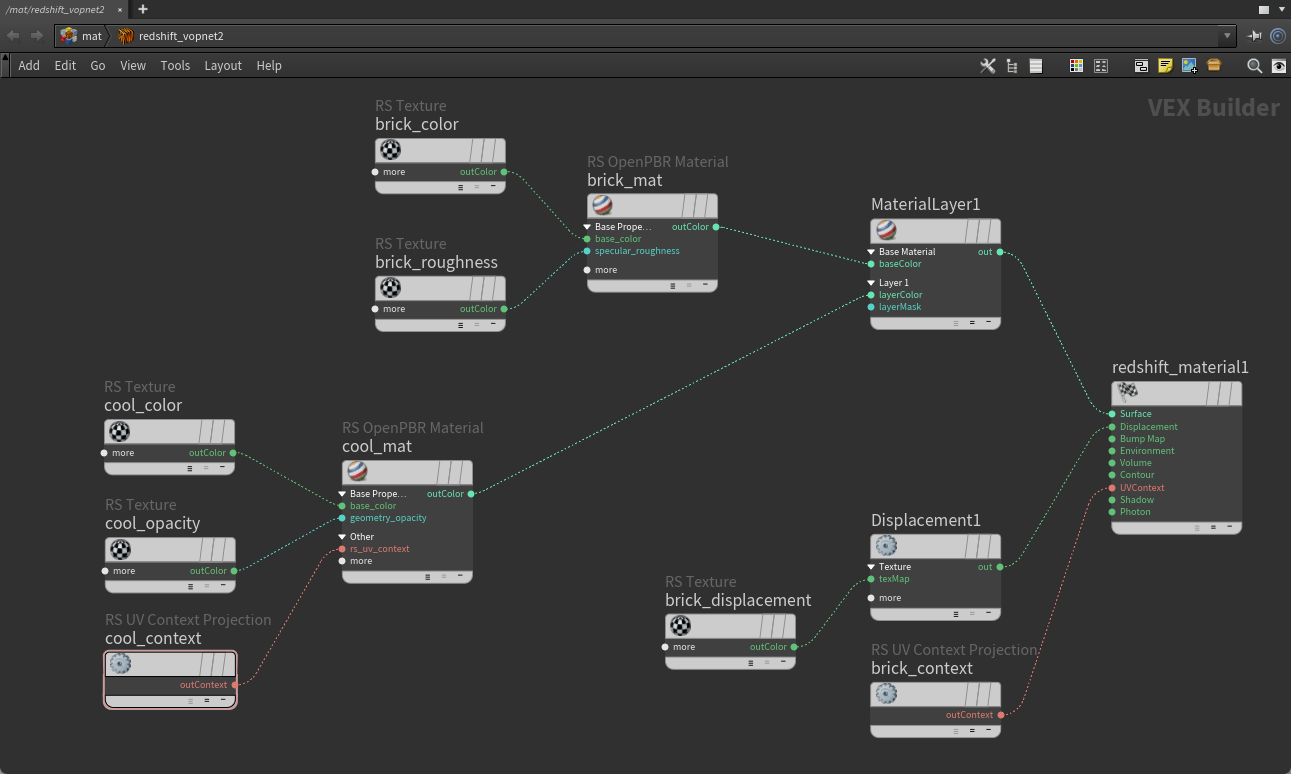
Task: Add a yellow sticky note
Action: click(x=1165, y=66)
